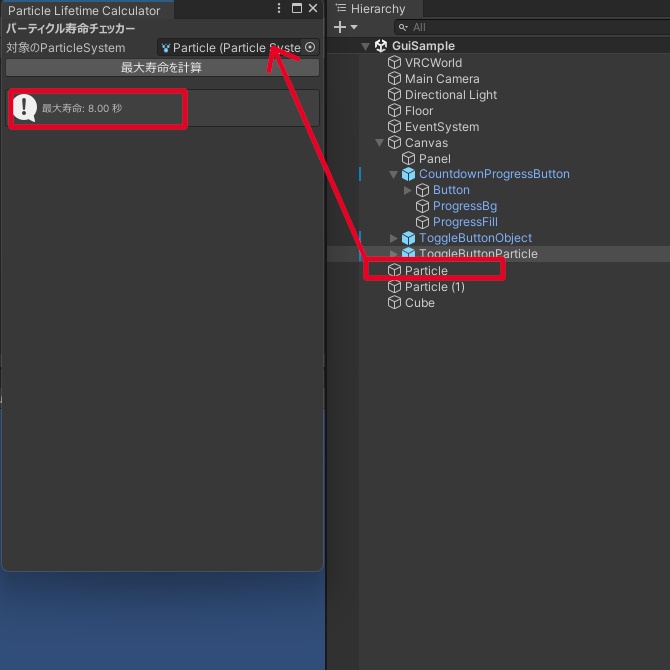Close the Particle Lifetime Calculator window
670x670 pixels.
point(313,8)
